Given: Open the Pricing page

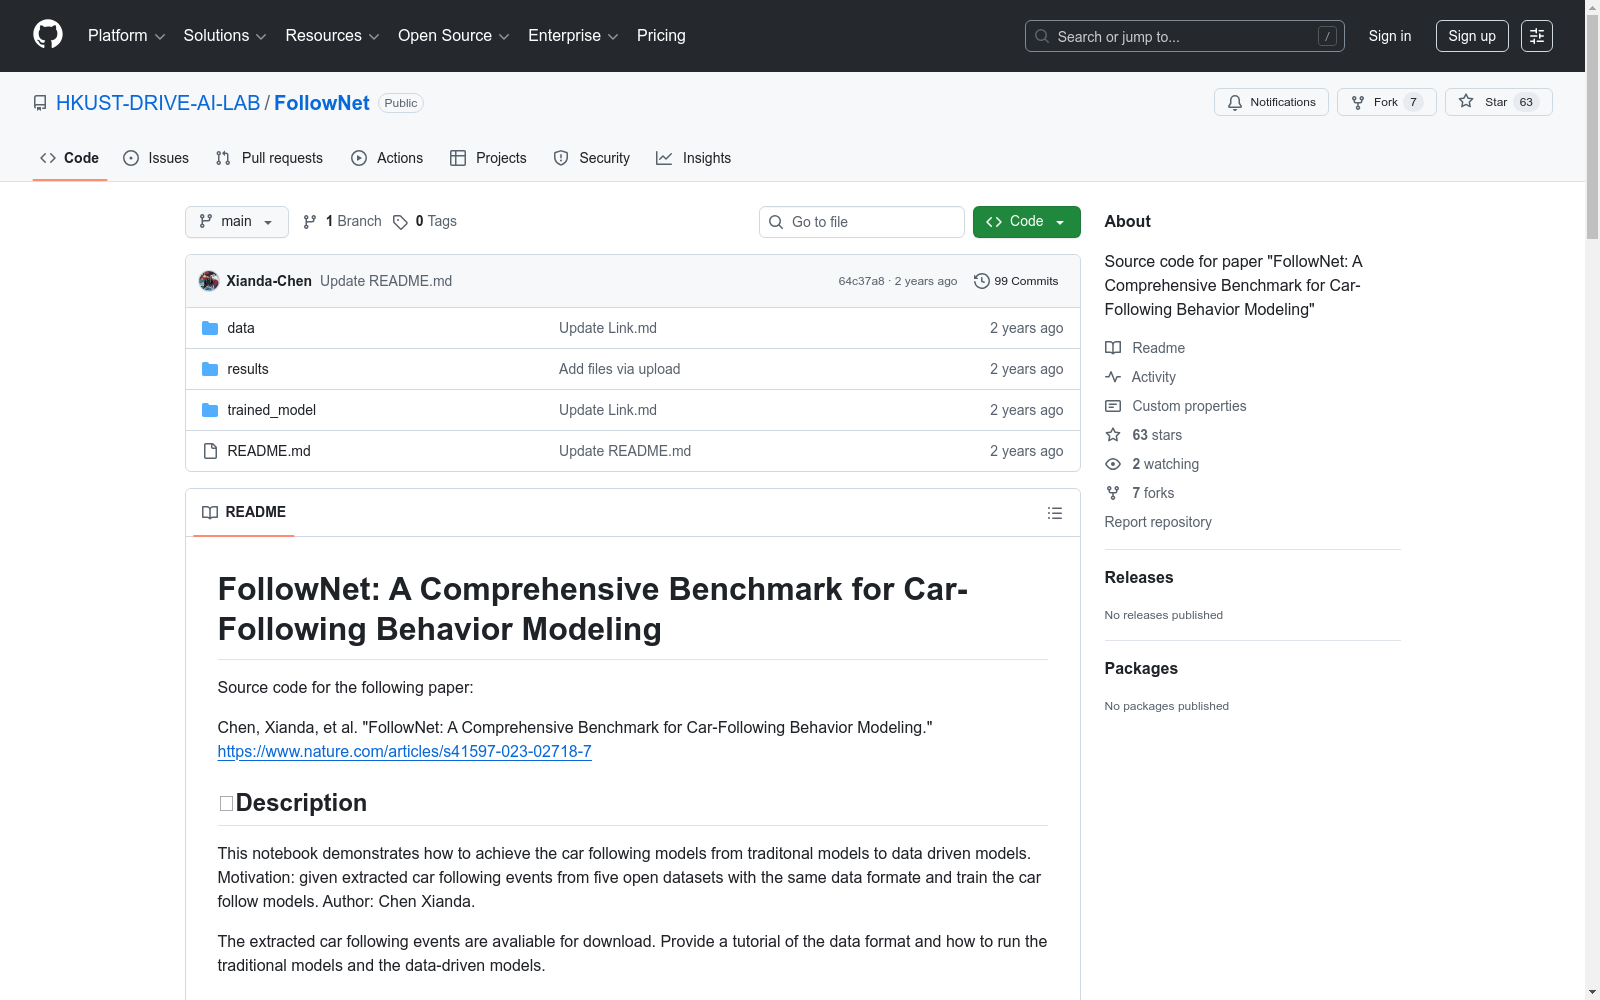Looking at the screenshot, I should (661, 36).
